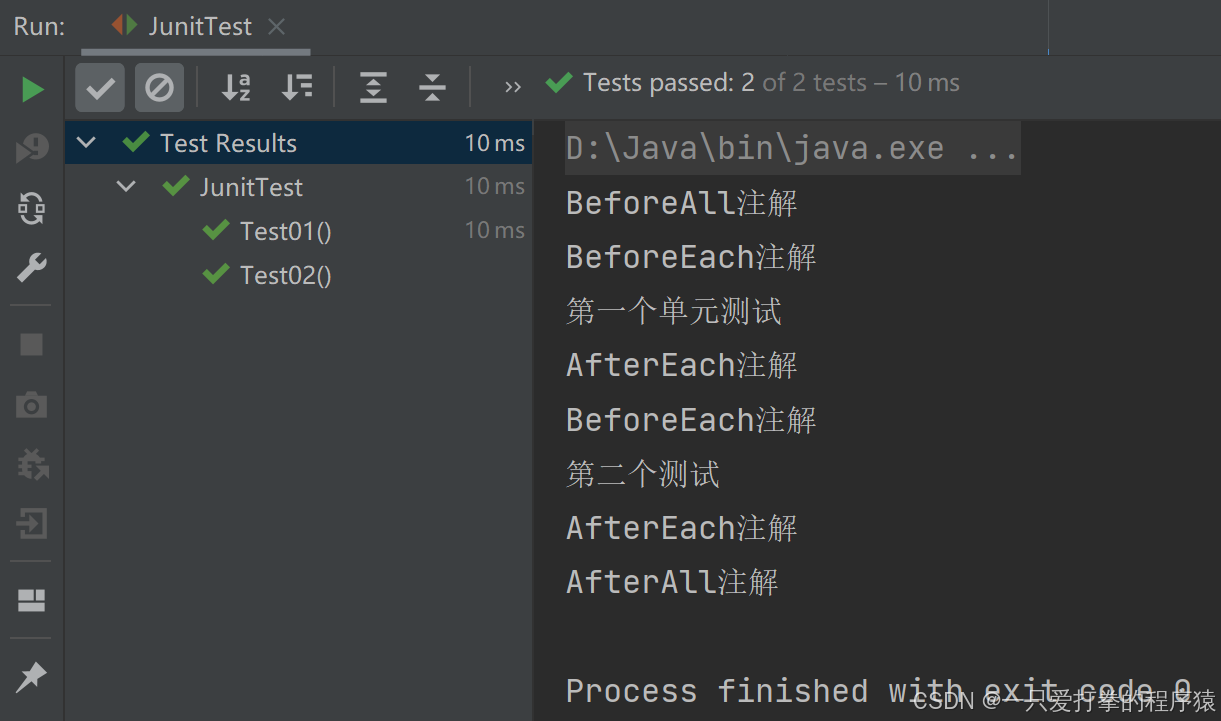Viewport: 1221px width, 721px height.
Task: Click Rerun Failed Tests icon
Action: click(33, 148)
